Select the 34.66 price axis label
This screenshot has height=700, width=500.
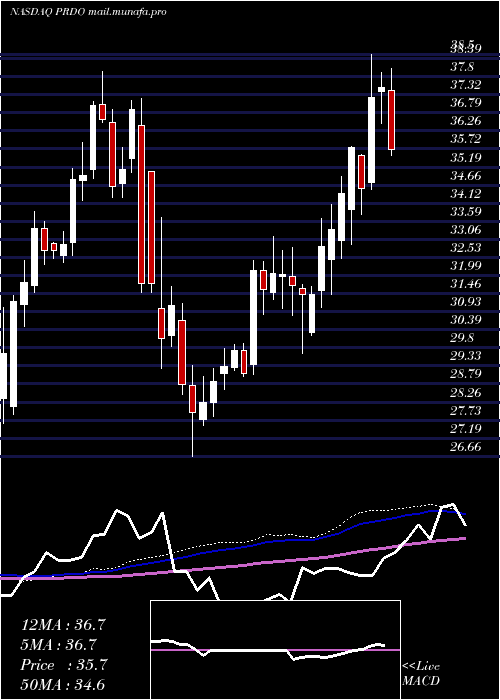pyautogui.click(x=466, y=175)
